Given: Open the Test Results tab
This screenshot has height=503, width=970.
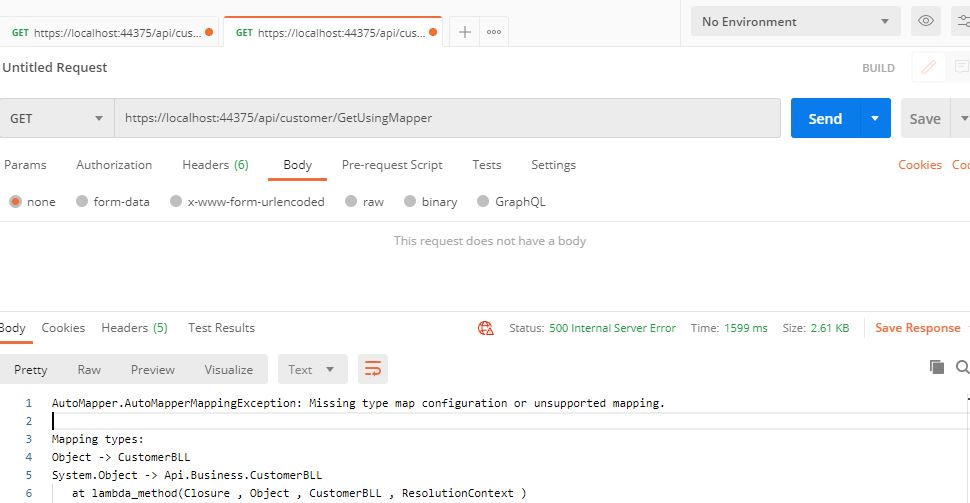Looking at the screenshot, I should (x=221, y=328).
